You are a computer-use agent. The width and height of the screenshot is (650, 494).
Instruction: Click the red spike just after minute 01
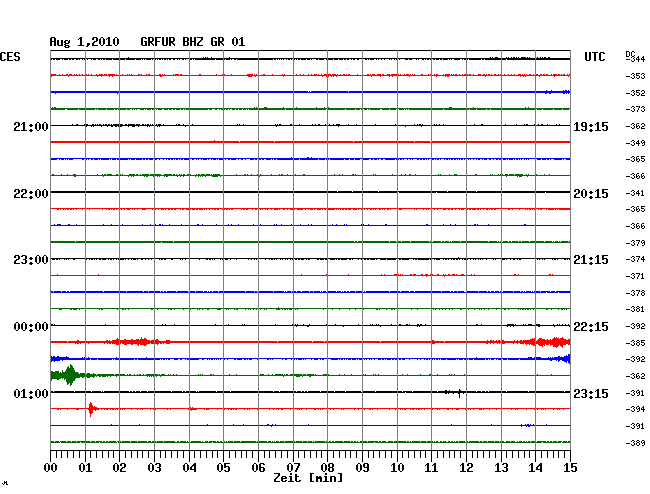(91, 409)
